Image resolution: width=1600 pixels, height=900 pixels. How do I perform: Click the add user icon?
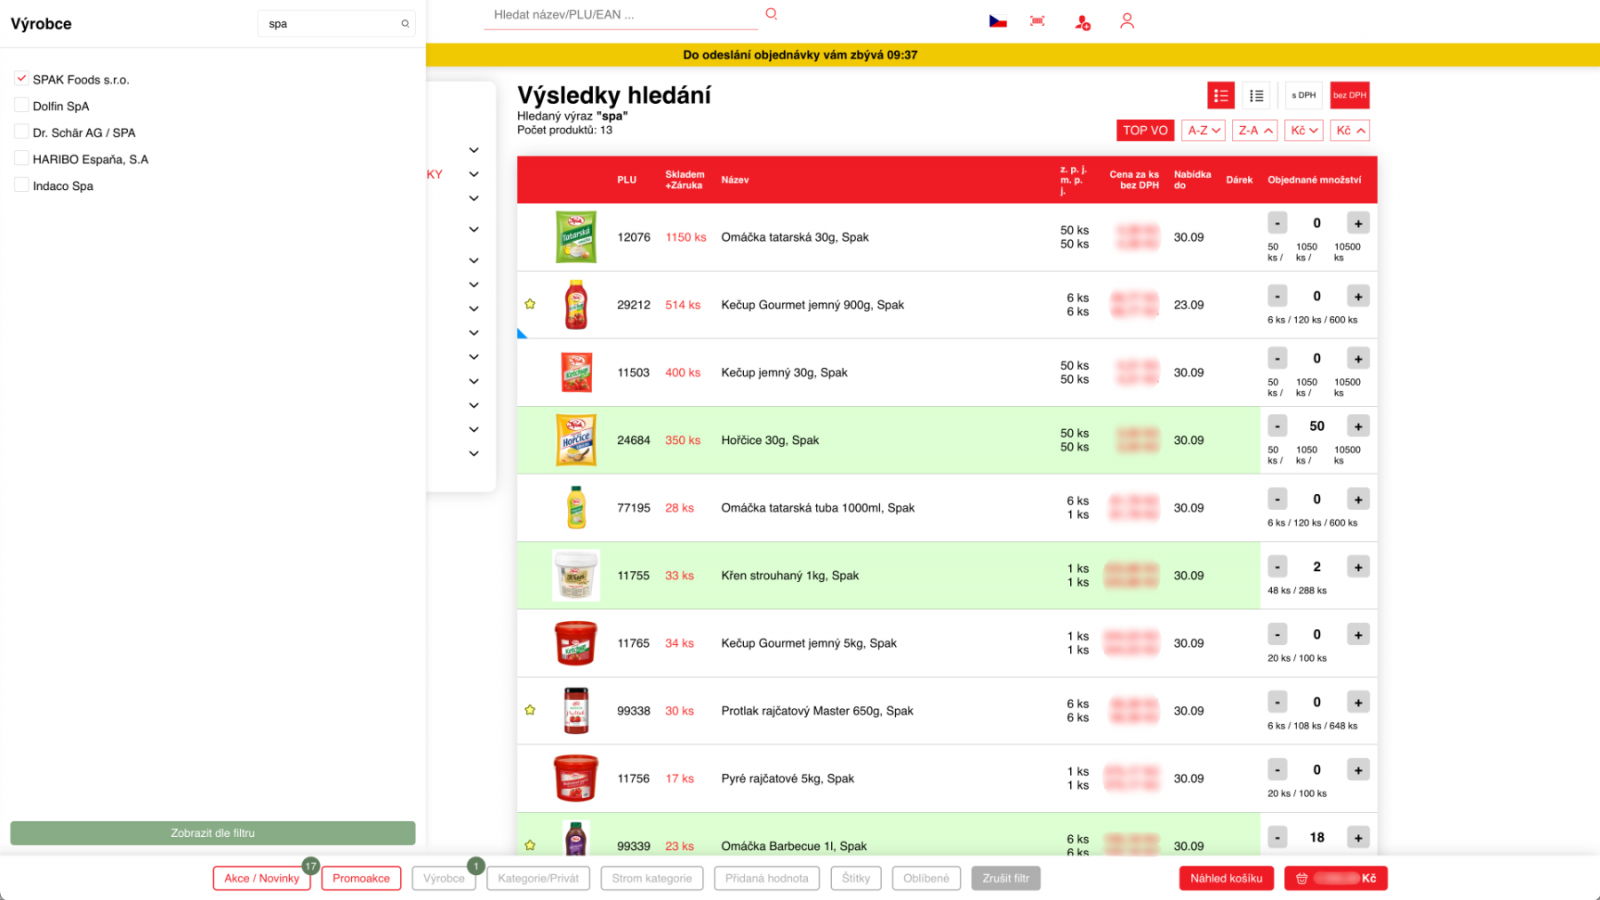pyautogui.click(x=1083, y=22)
